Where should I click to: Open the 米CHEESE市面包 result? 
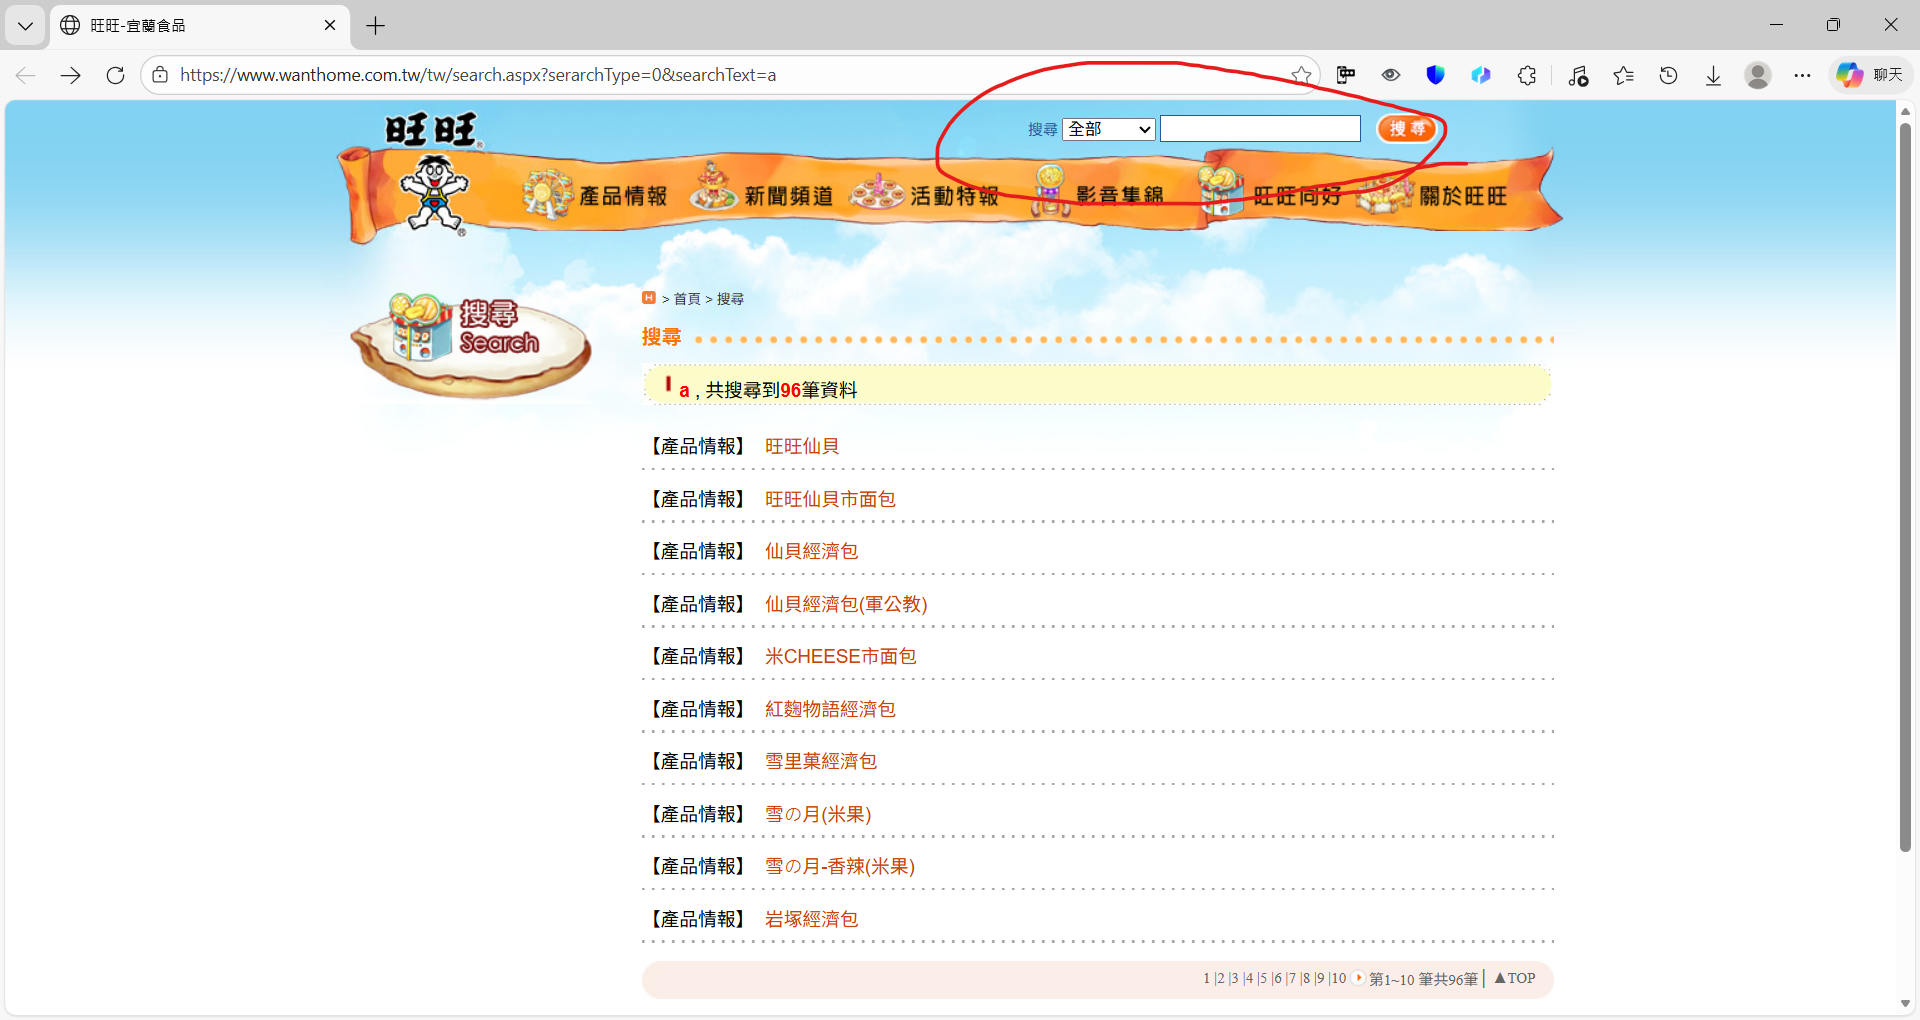(x=840, y=656)
